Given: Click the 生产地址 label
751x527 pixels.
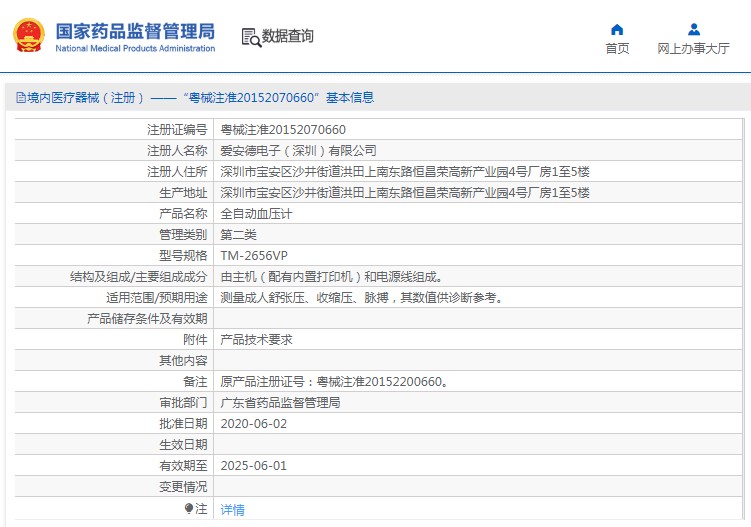Looking at the screenshot, I should 183,193.
